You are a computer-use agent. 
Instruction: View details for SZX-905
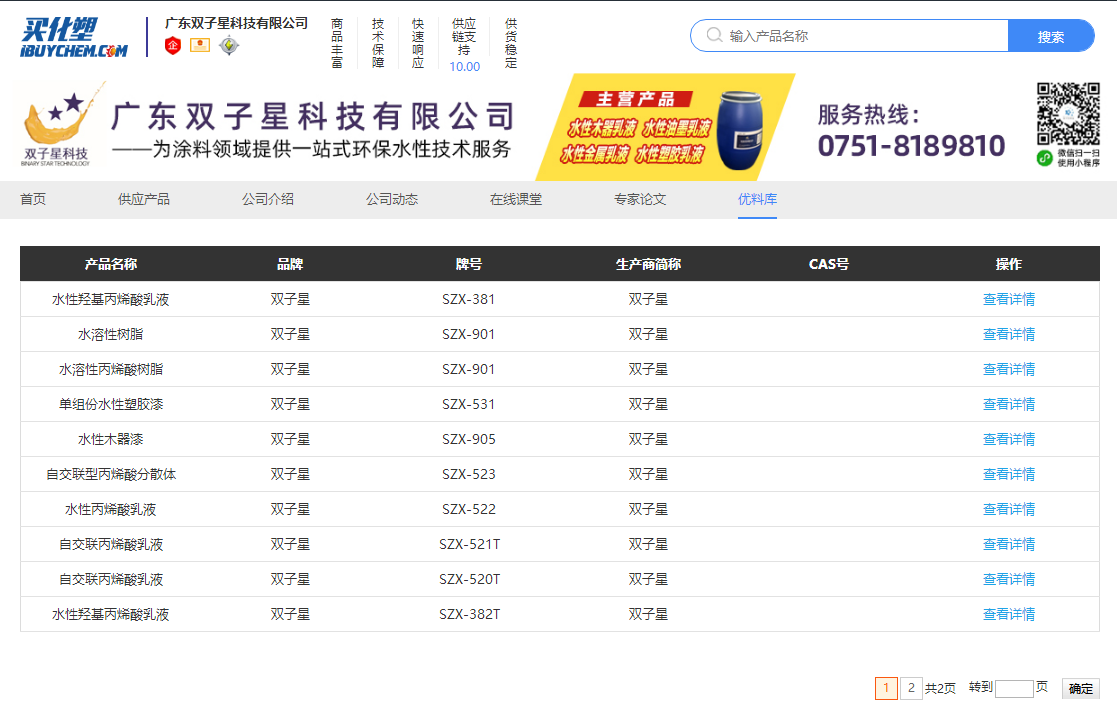(1009, 439)
